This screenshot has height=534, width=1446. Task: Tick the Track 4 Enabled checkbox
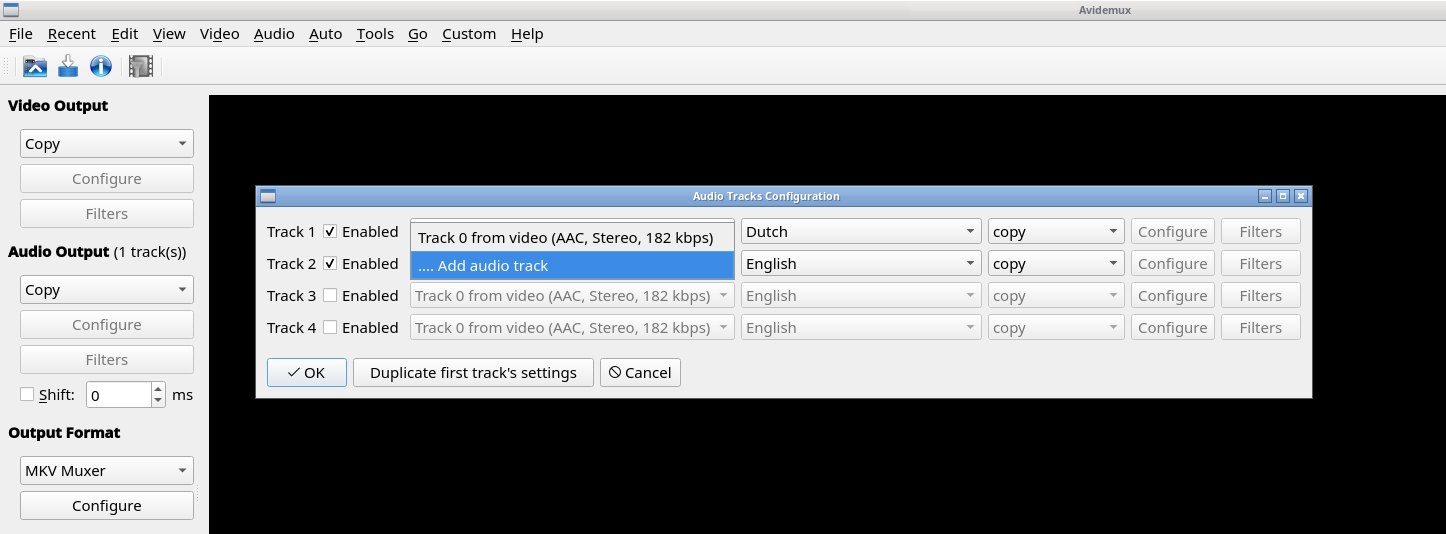click(x=330, y=328)
